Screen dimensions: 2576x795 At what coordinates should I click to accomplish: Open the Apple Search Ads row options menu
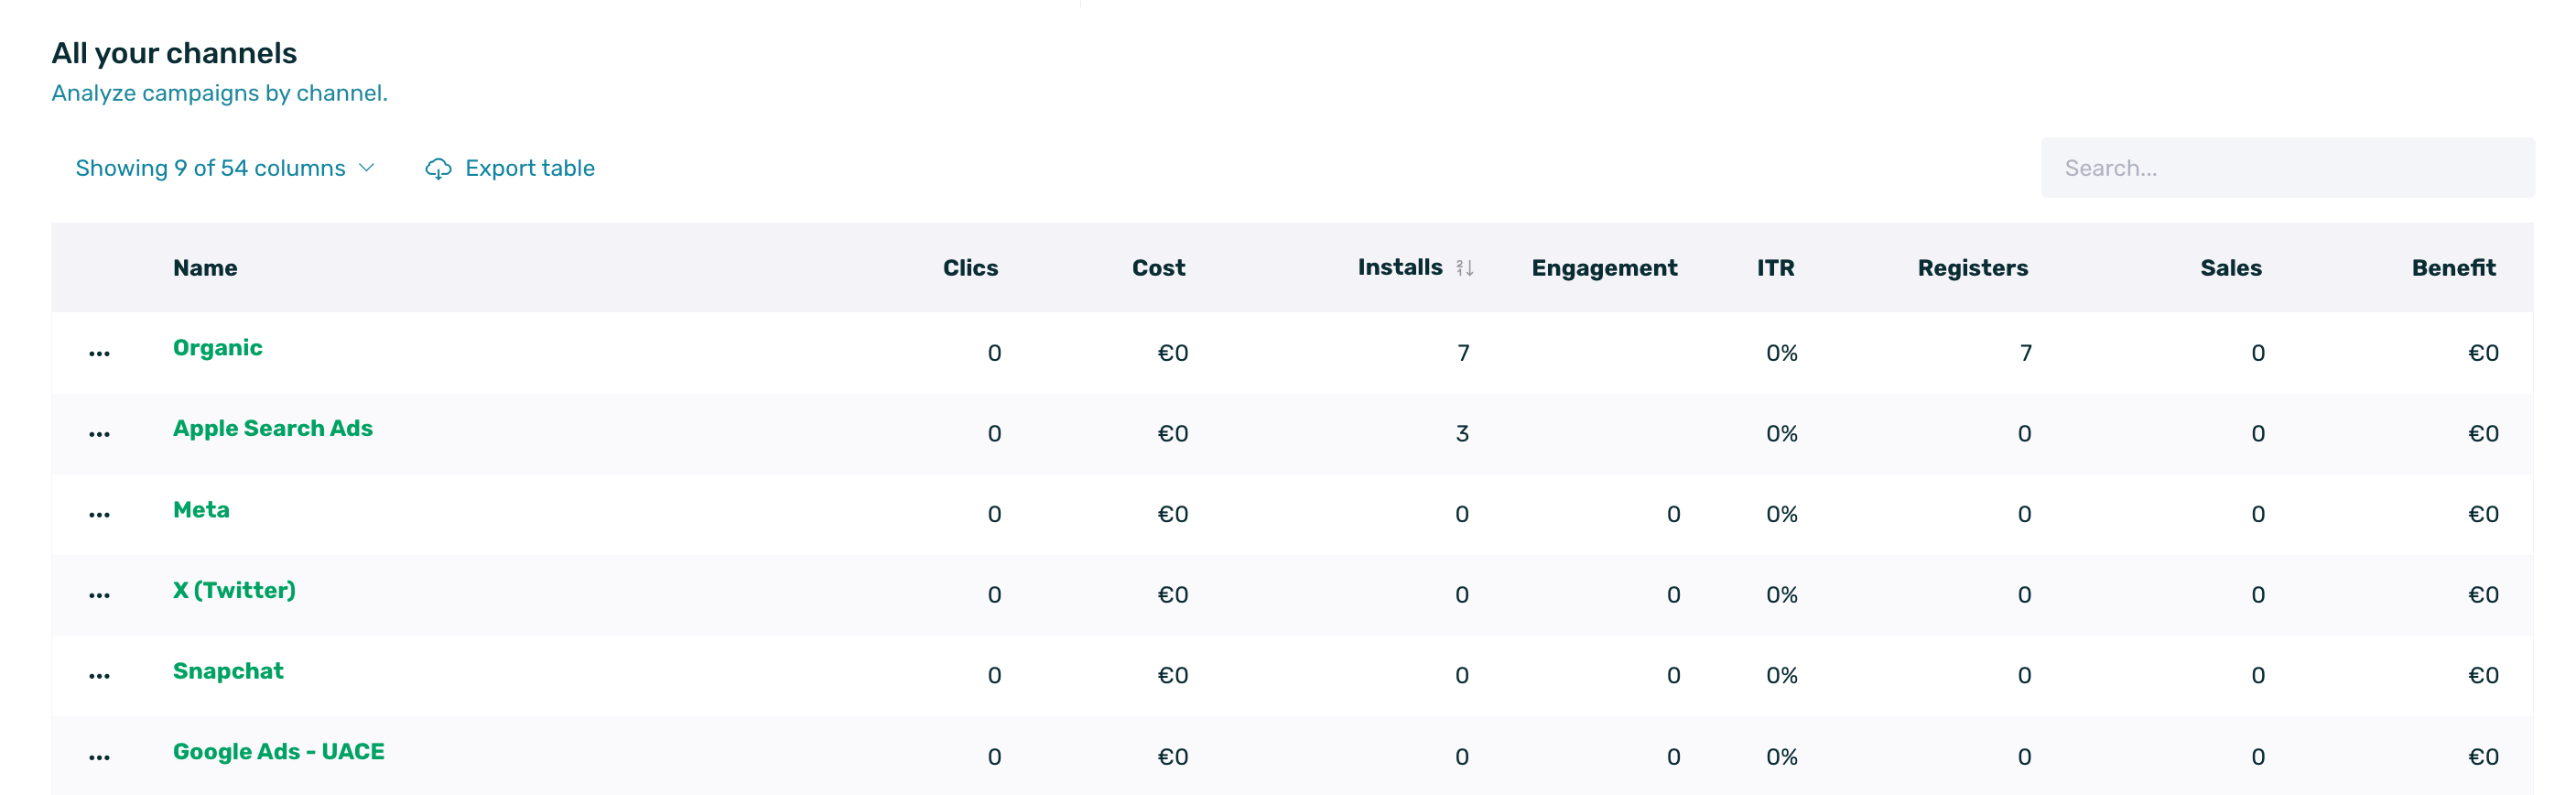coord(99,434)
